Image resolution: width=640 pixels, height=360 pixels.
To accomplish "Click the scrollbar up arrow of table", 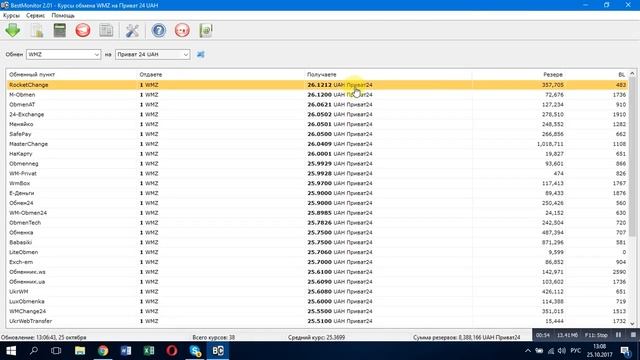I will click(632, 73).
